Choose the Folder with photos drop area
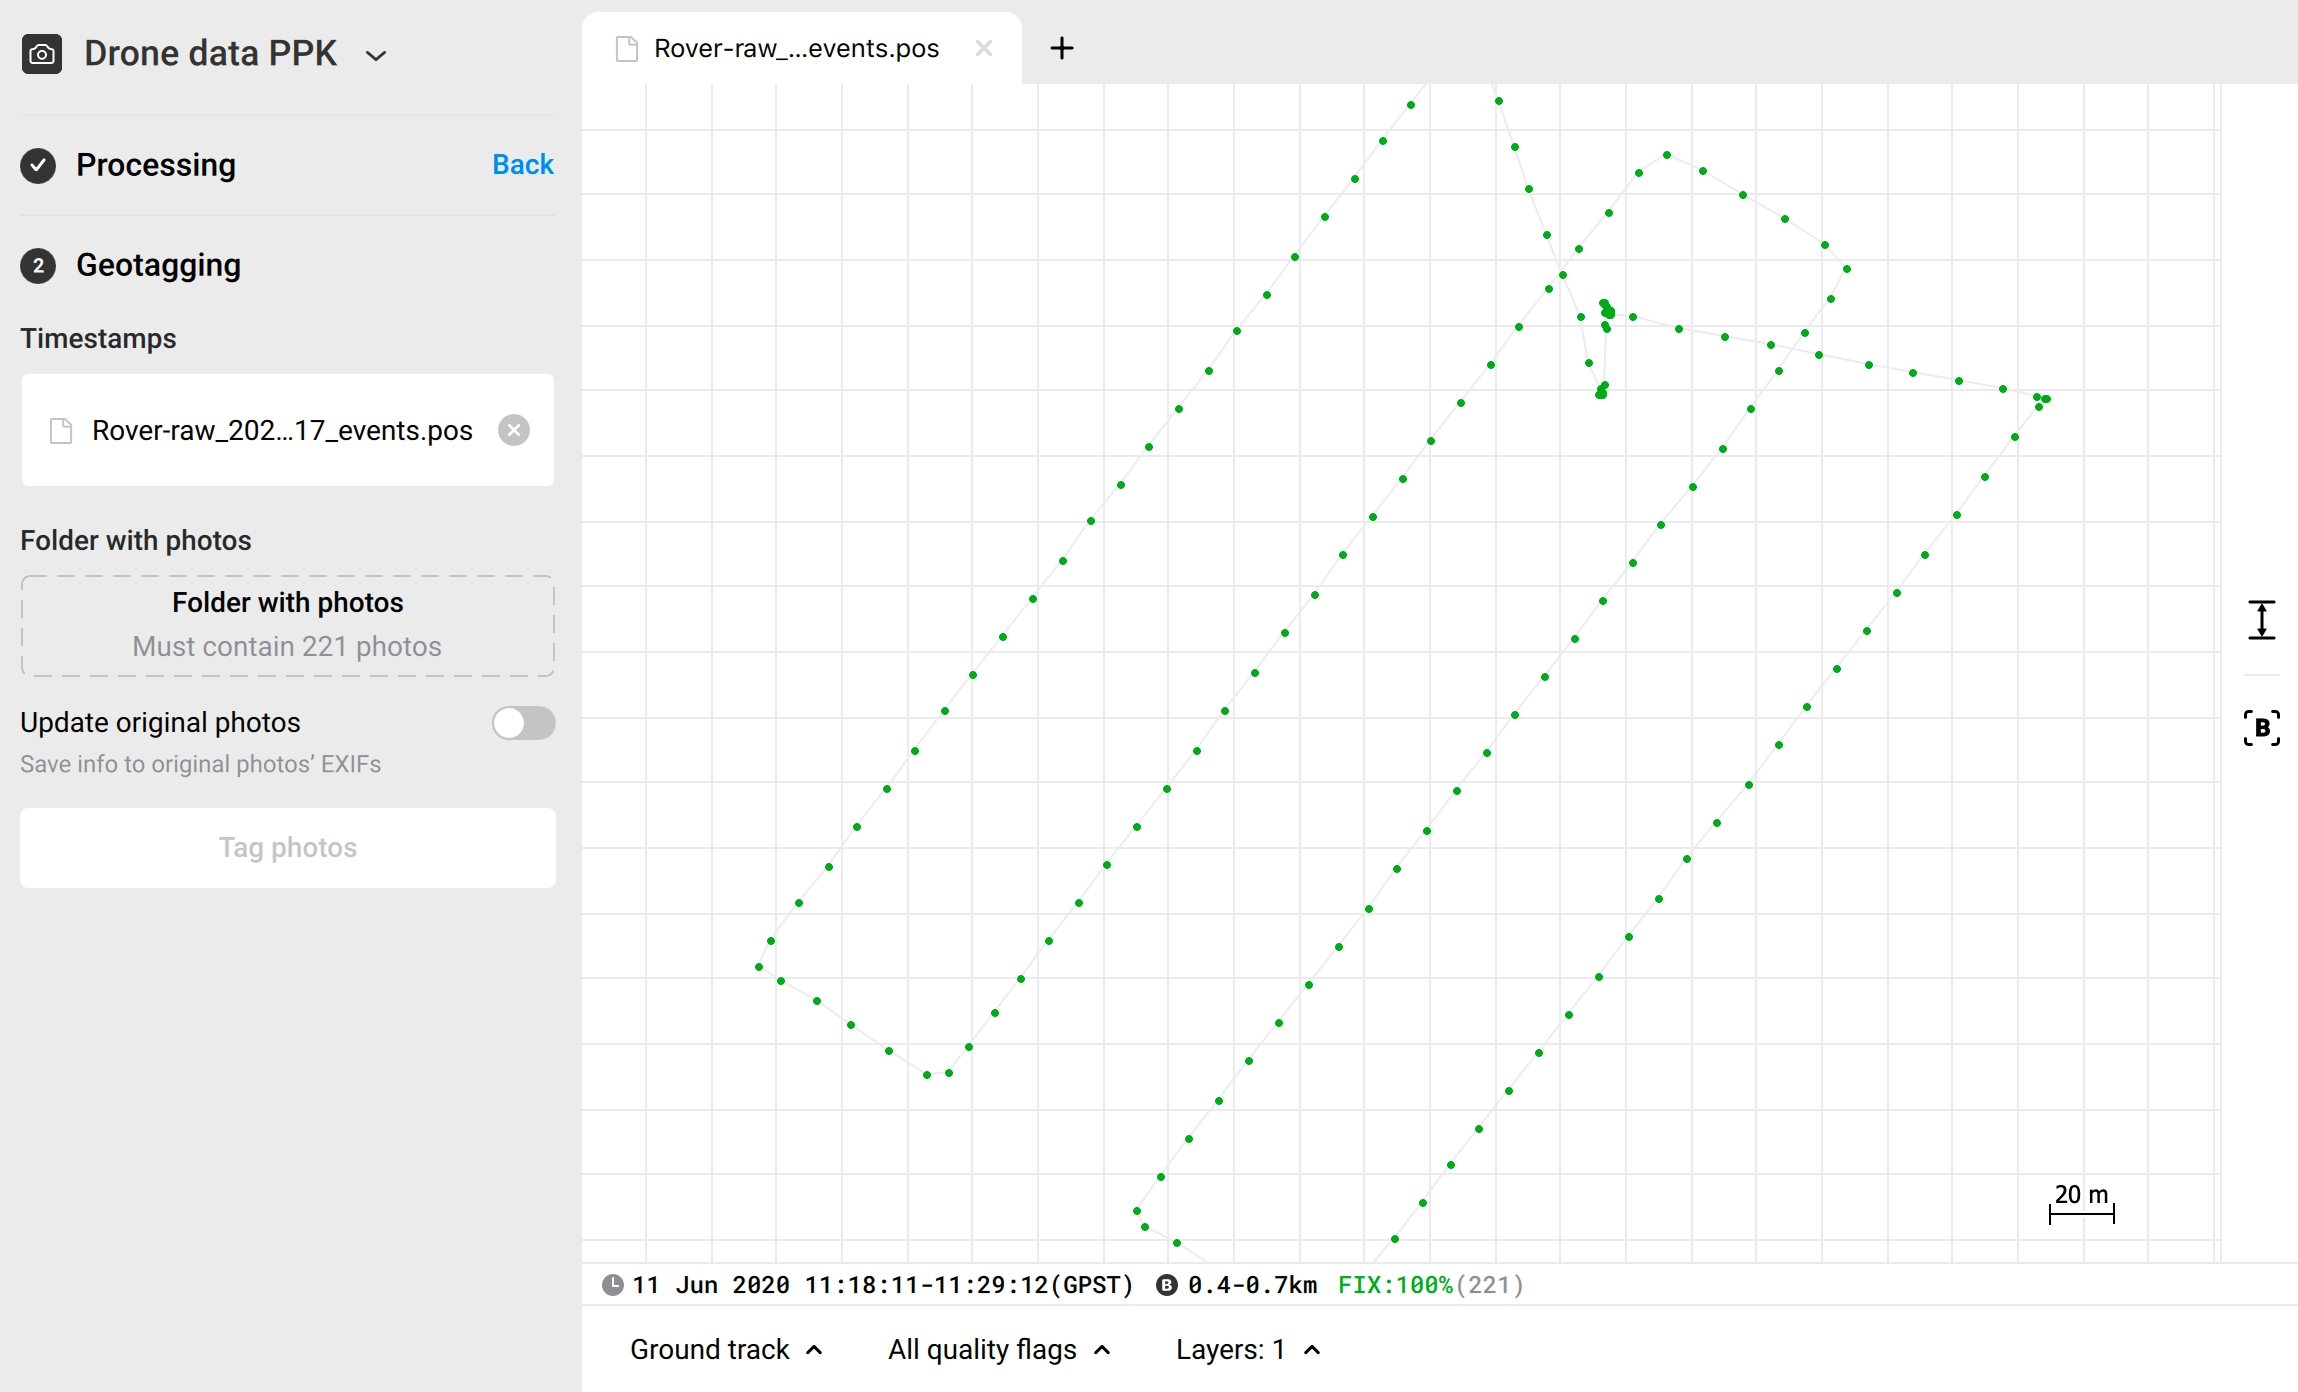The height and width of the screenshot is (1392, 2298). click(x=288, y=625)
